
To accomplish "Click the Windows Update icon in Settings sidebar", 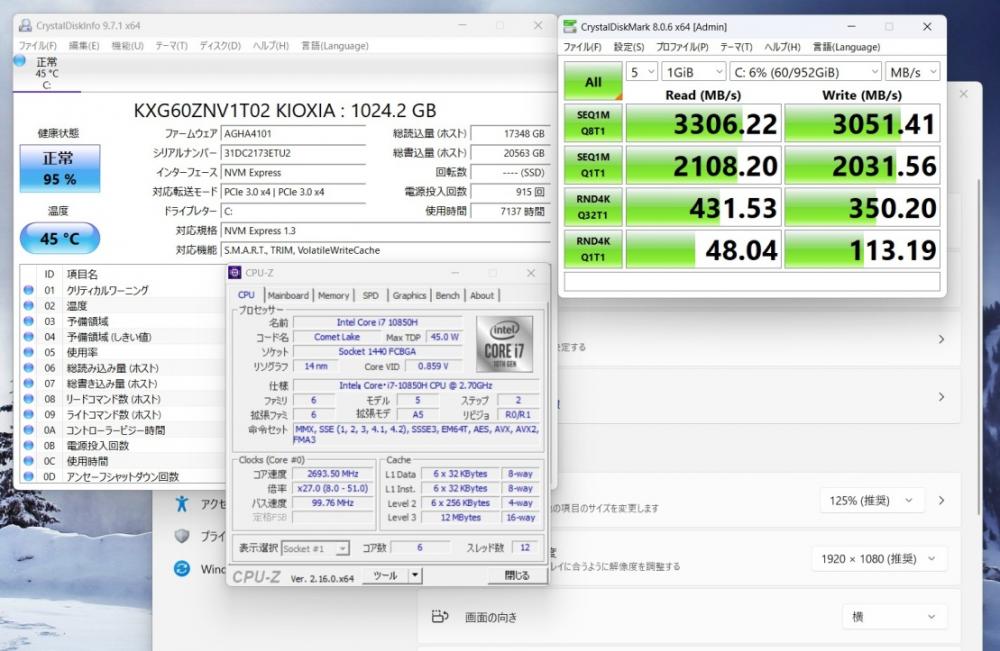I will (x=182, y=568).
